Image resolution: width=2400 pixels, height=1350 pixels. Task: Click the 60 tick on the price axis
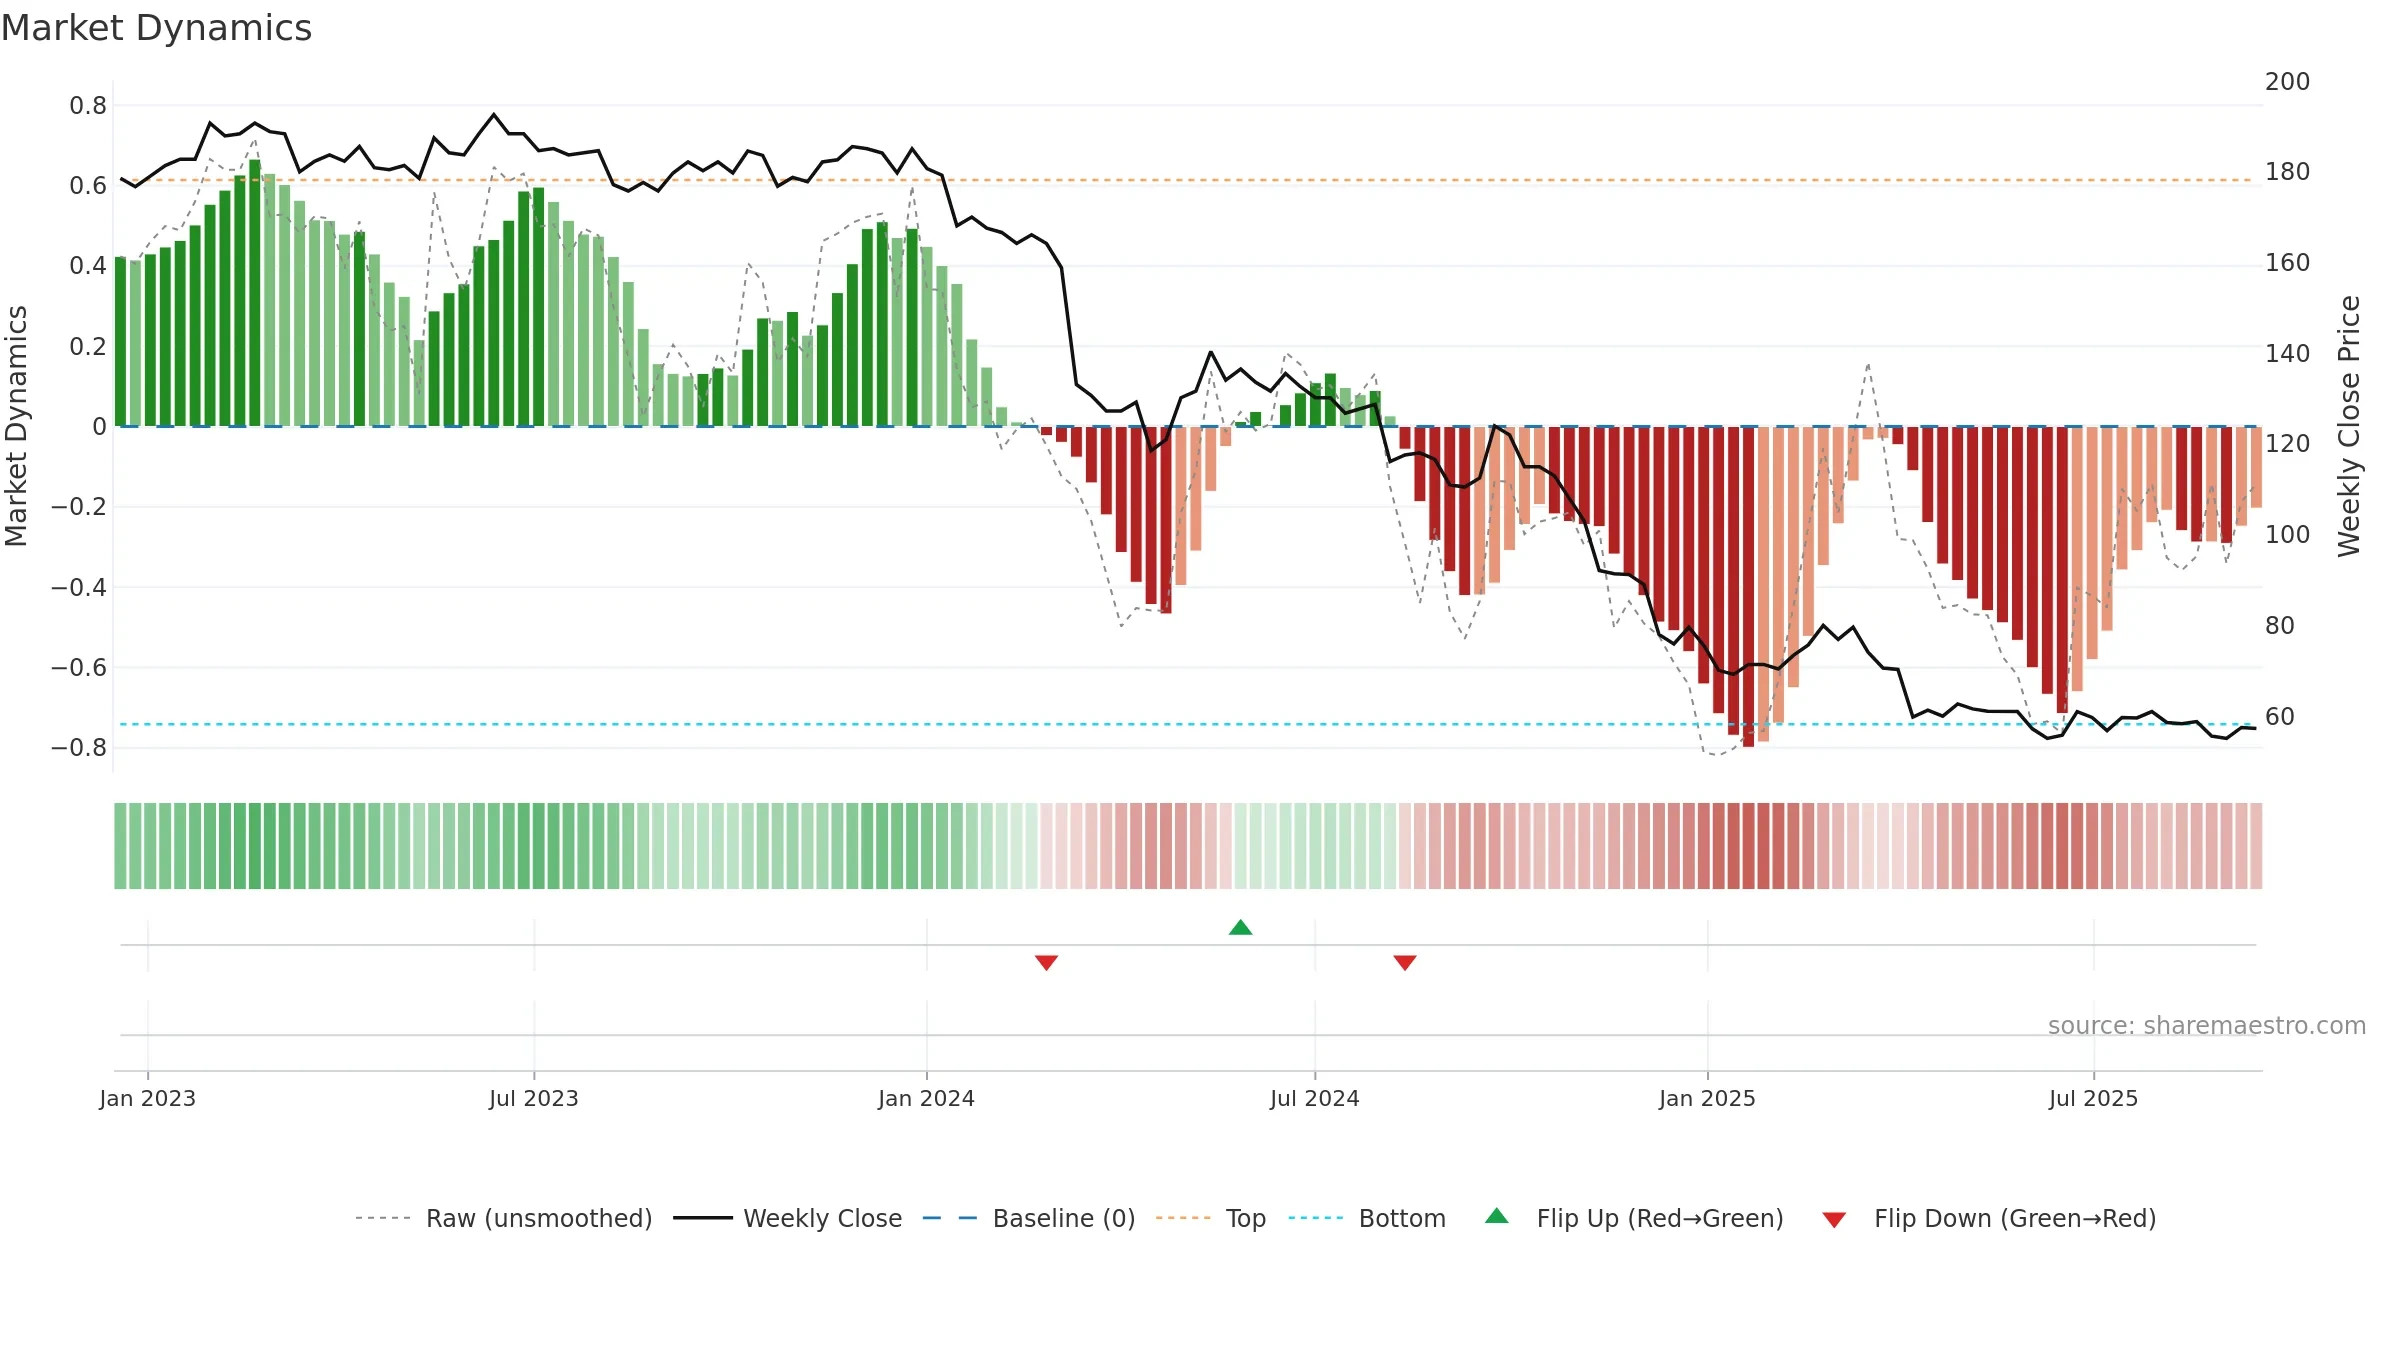point(2280,717)
